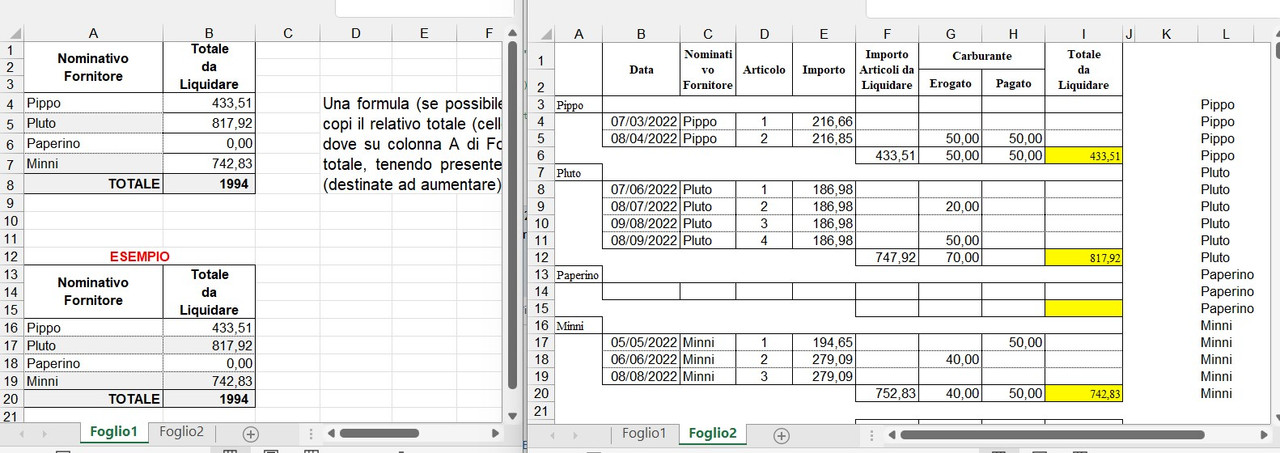Select yellow cell I20 showing 742,83
Viewport: 1280px width, 453px height.
pos(1084,393)
